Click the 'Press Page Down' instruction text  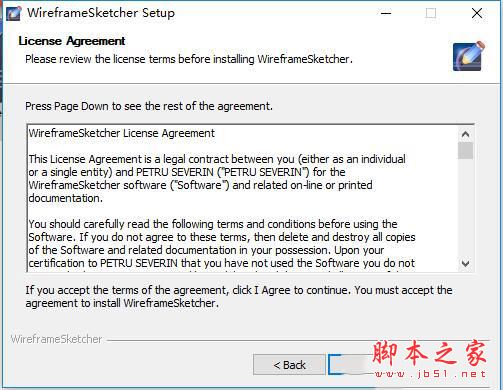[x=149, y=106]
